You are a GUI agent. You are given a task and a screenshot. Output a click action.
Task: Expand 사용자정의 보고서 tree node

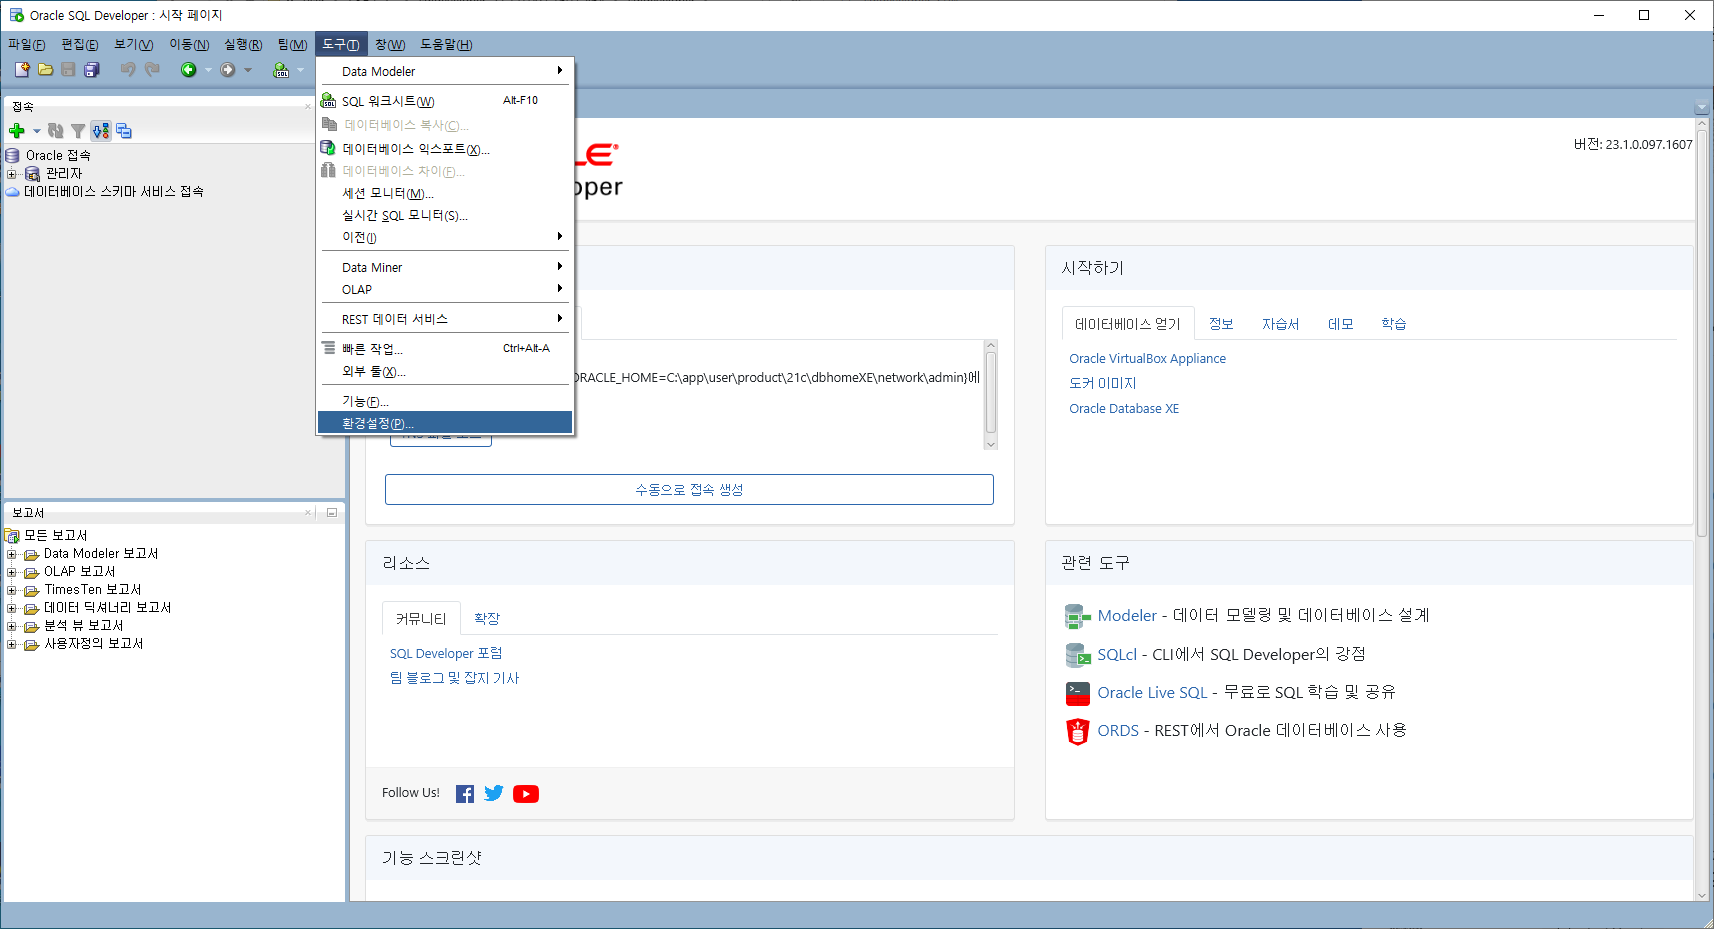coord(12,644)
